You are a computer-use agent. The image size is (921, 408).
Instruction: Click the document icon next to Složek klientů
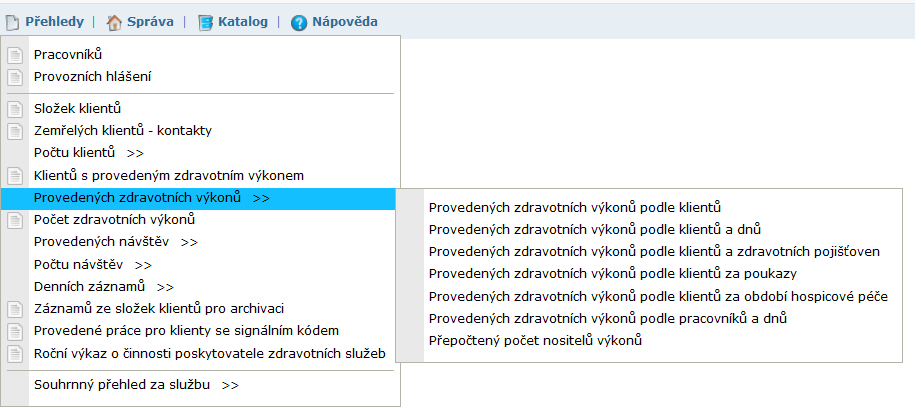click(x=15, y=109)
